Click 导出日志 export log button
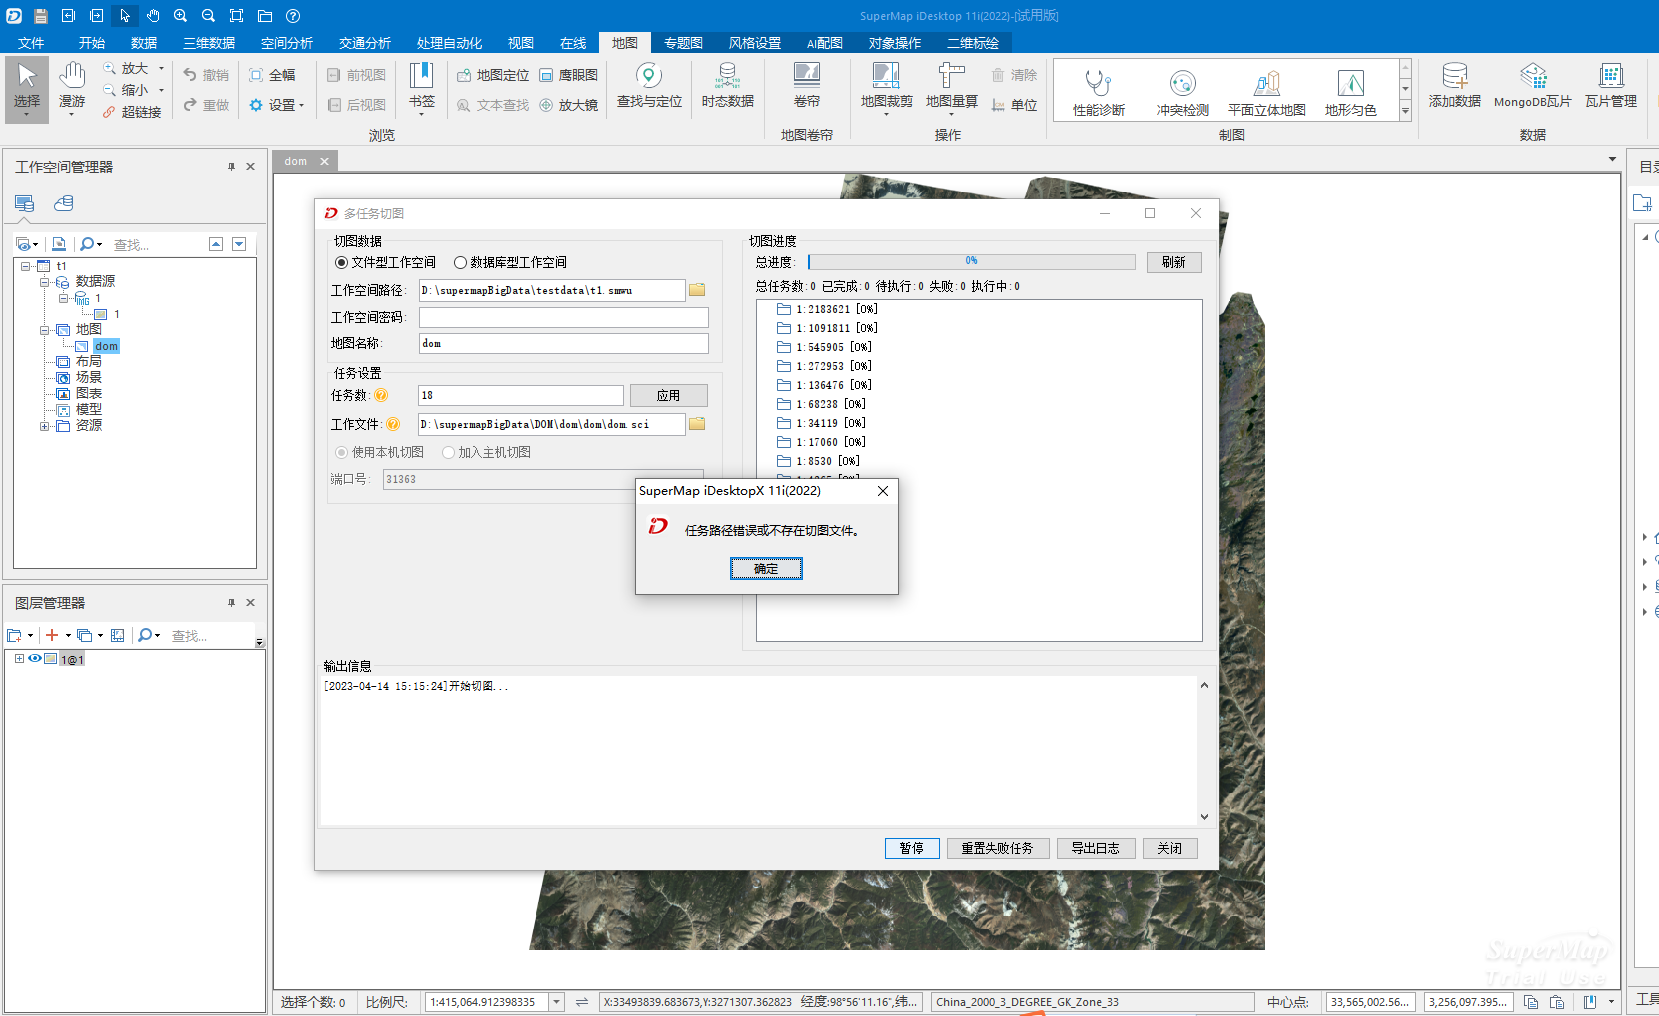Image resolution: width=1659 pixels, height=1016 pixels. 1095,848
